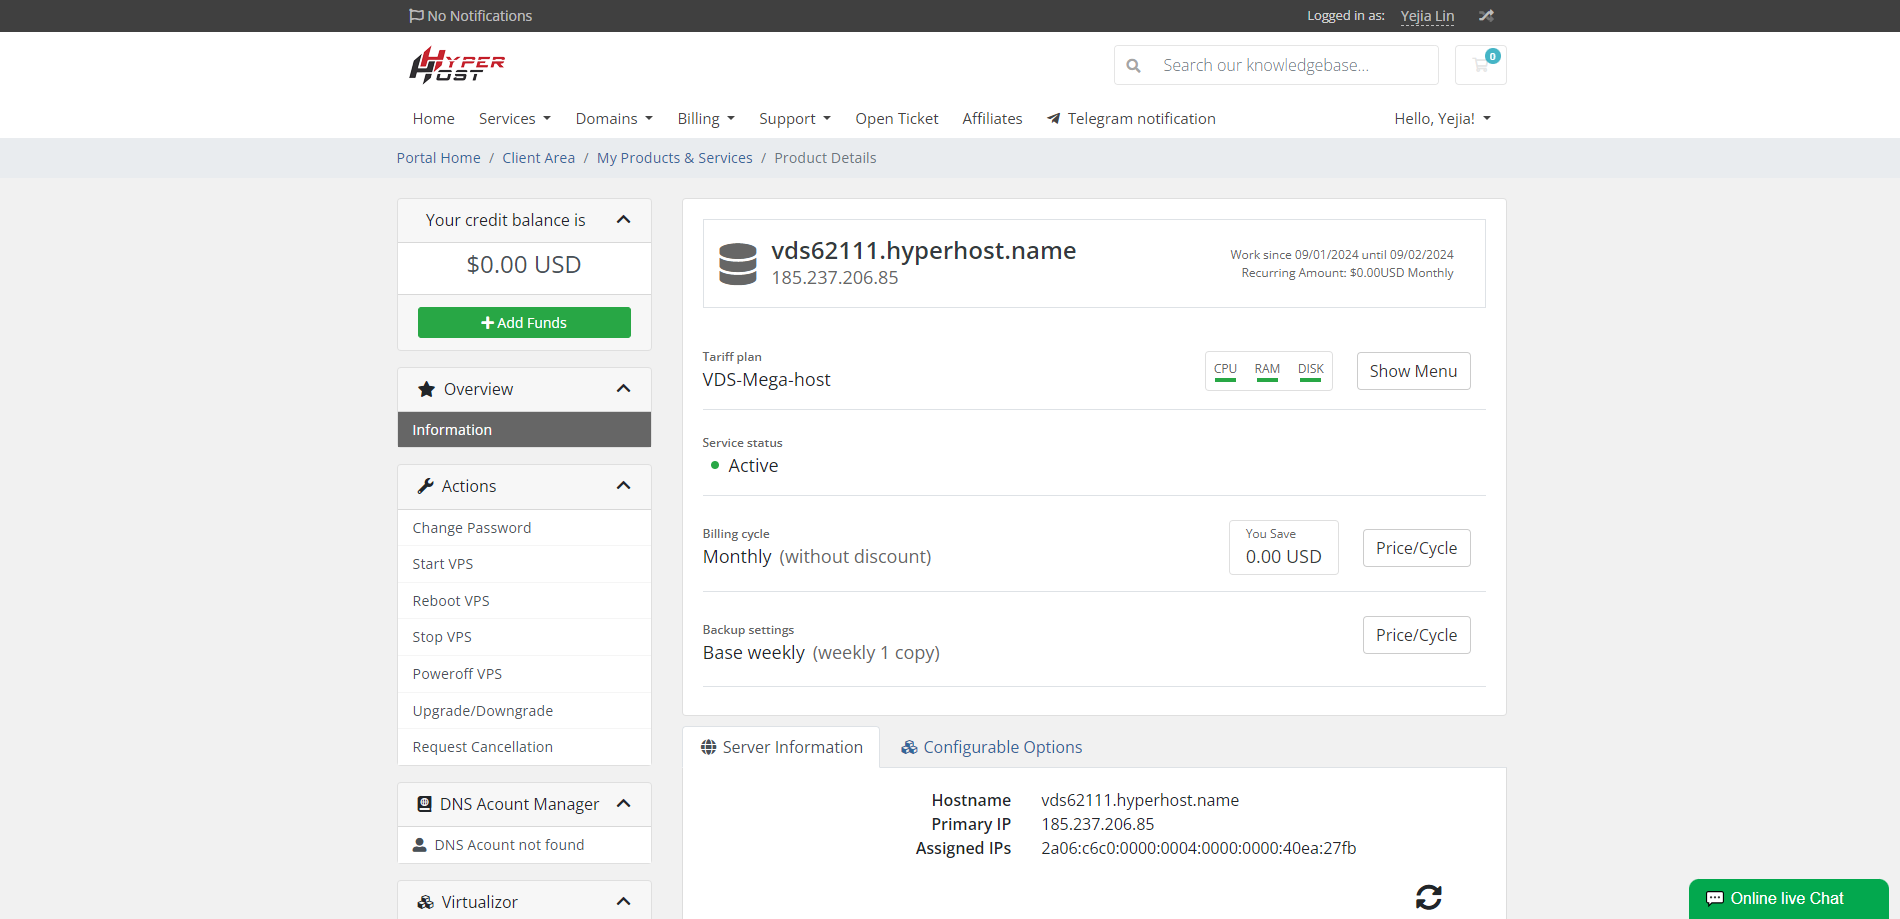This screenshot has height=919, width=1900.
Task: Collapse the Virtualizor panel chevron
Action: (623, 902)
